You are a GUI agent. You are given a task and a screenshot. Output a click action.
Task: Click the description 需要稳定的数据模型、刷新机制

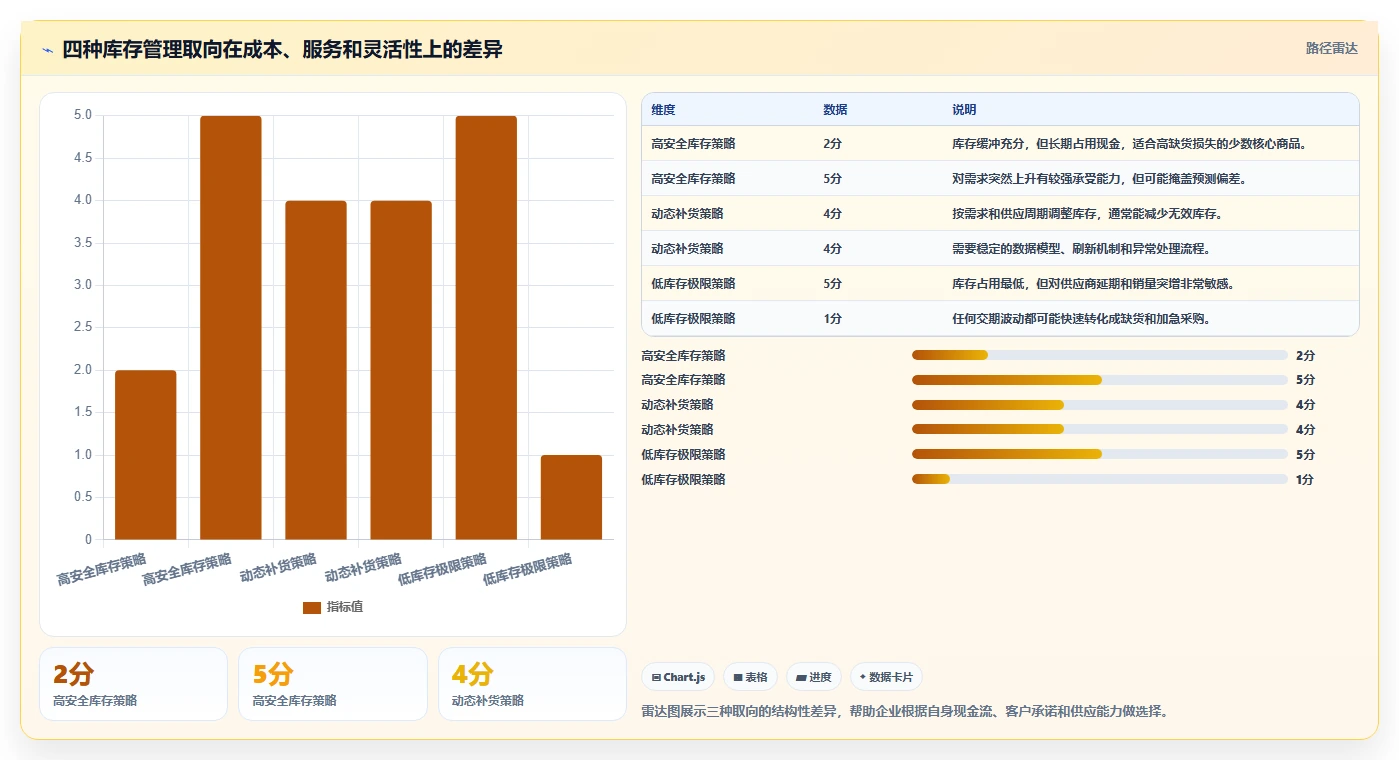(1081, 249)
